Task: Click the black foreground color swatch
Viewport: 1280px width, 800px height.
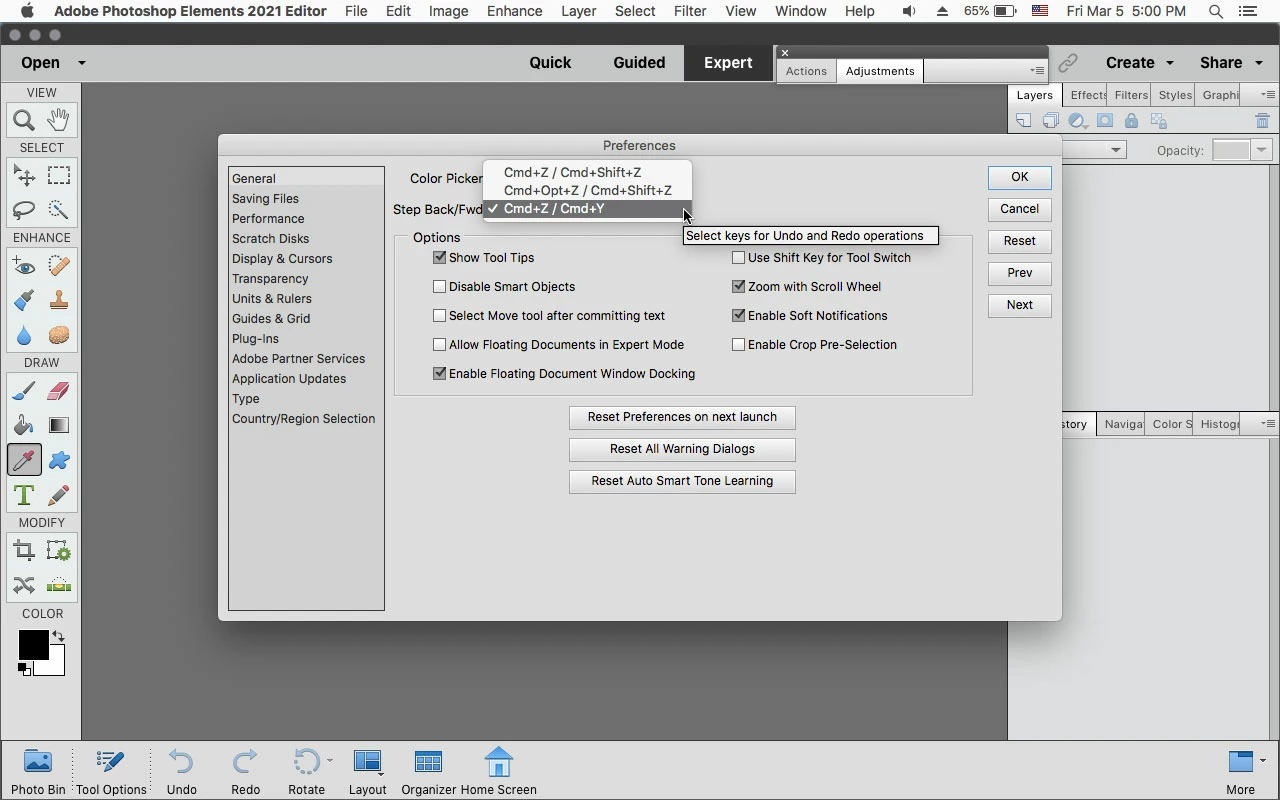Action: [x=32, y=645]
